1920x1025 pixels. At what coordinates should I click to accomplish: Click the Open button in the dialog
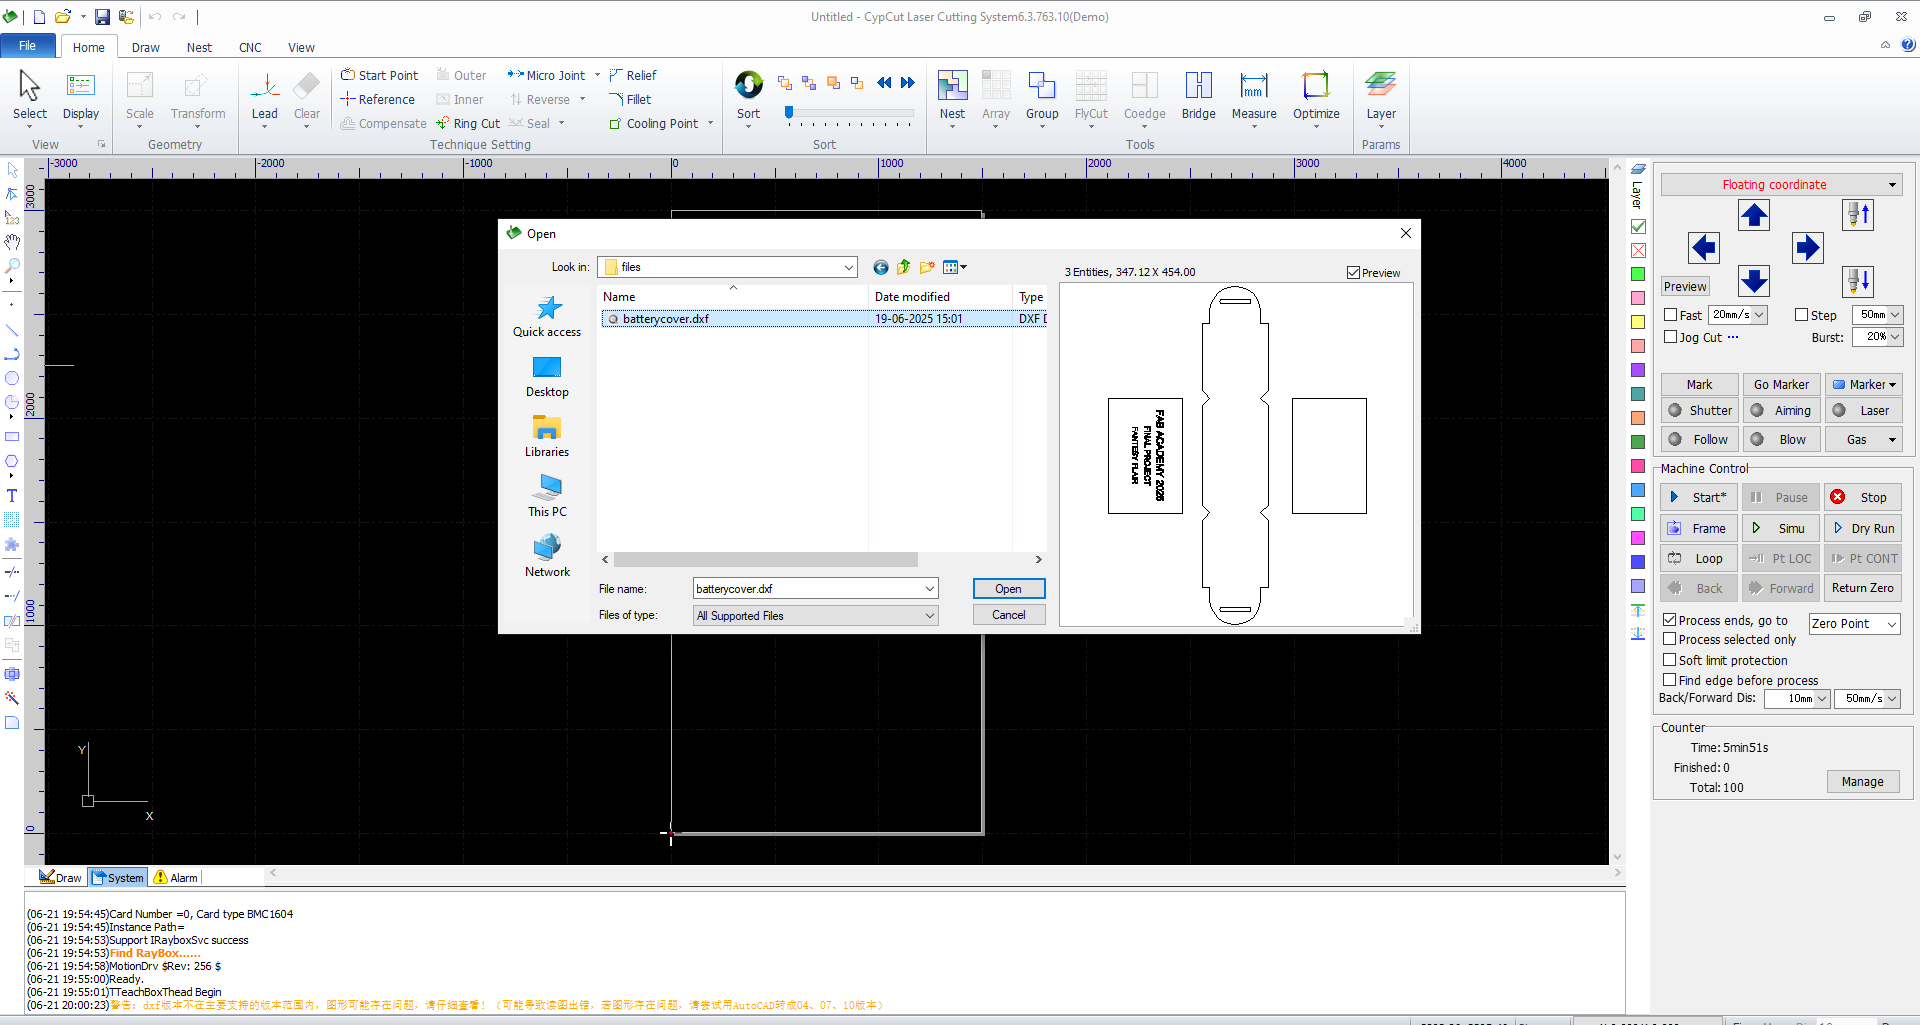tap(1009, 589)
